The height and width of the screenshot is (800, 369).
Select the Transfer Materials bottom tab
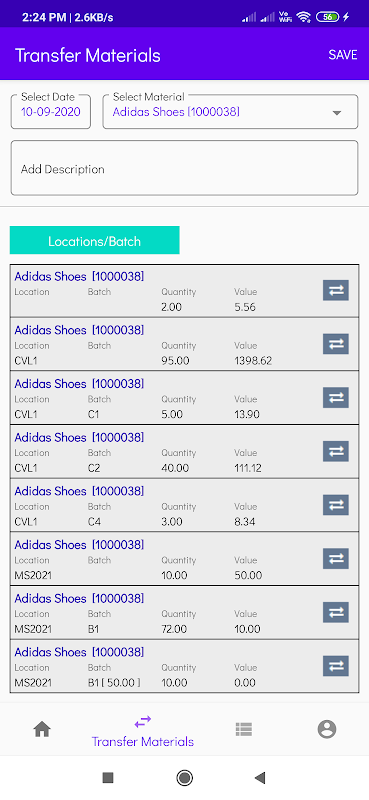tap(143, 732)
